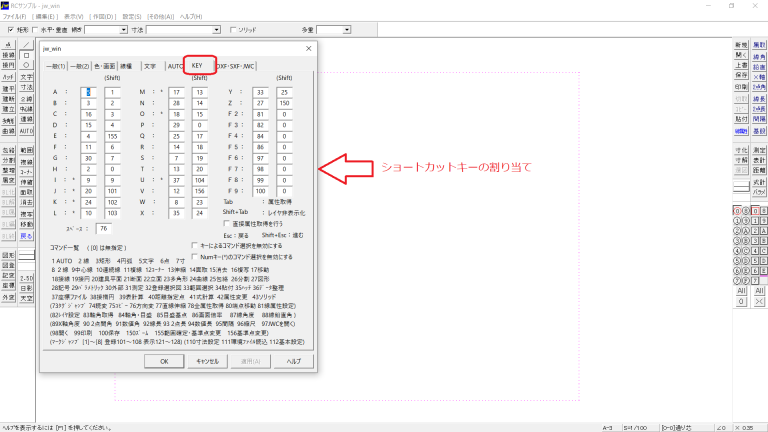The image size is (768, 432).
Task: Select the rectangle tool icon
Action: pos(28,55)
